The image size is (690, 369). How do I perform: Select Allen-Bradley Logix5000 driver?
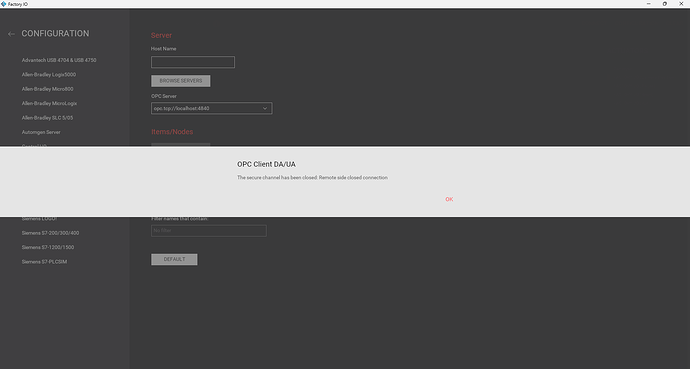(49, 75)
